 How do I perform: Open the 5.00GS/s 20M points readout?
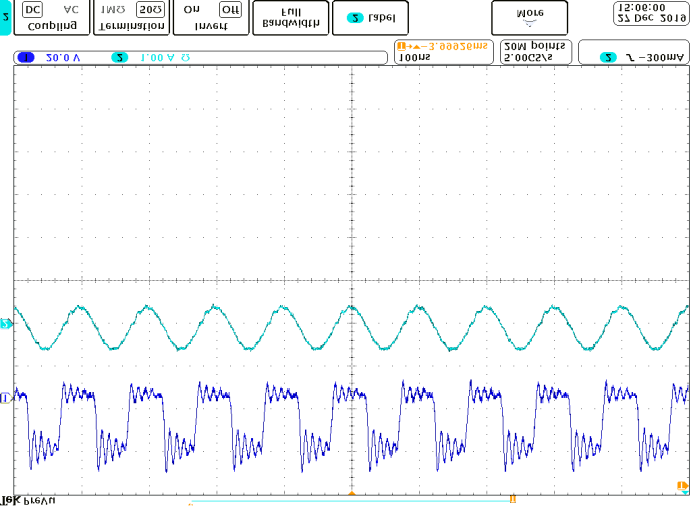pyautogui.click(x=533, y=52)
